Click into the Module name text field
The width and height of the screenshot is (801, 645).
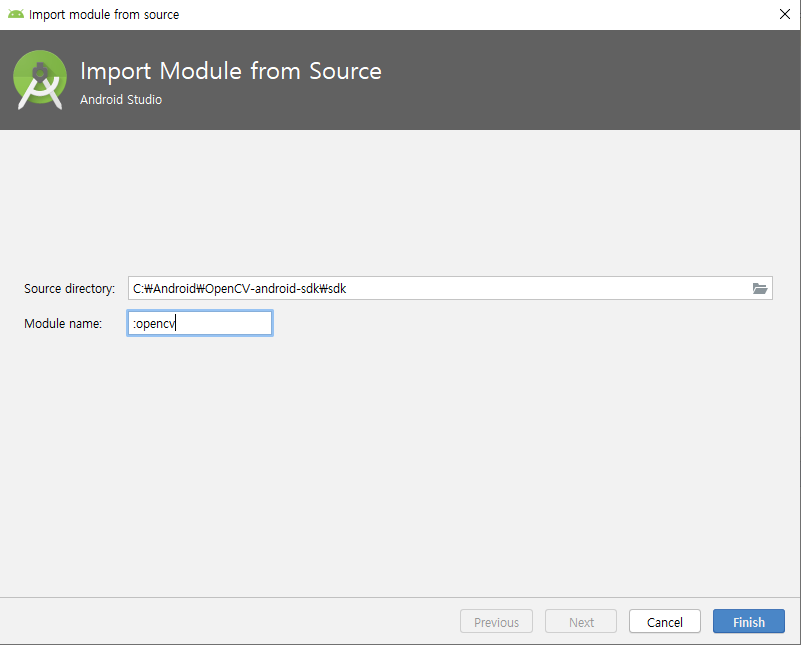coord(200,323)
